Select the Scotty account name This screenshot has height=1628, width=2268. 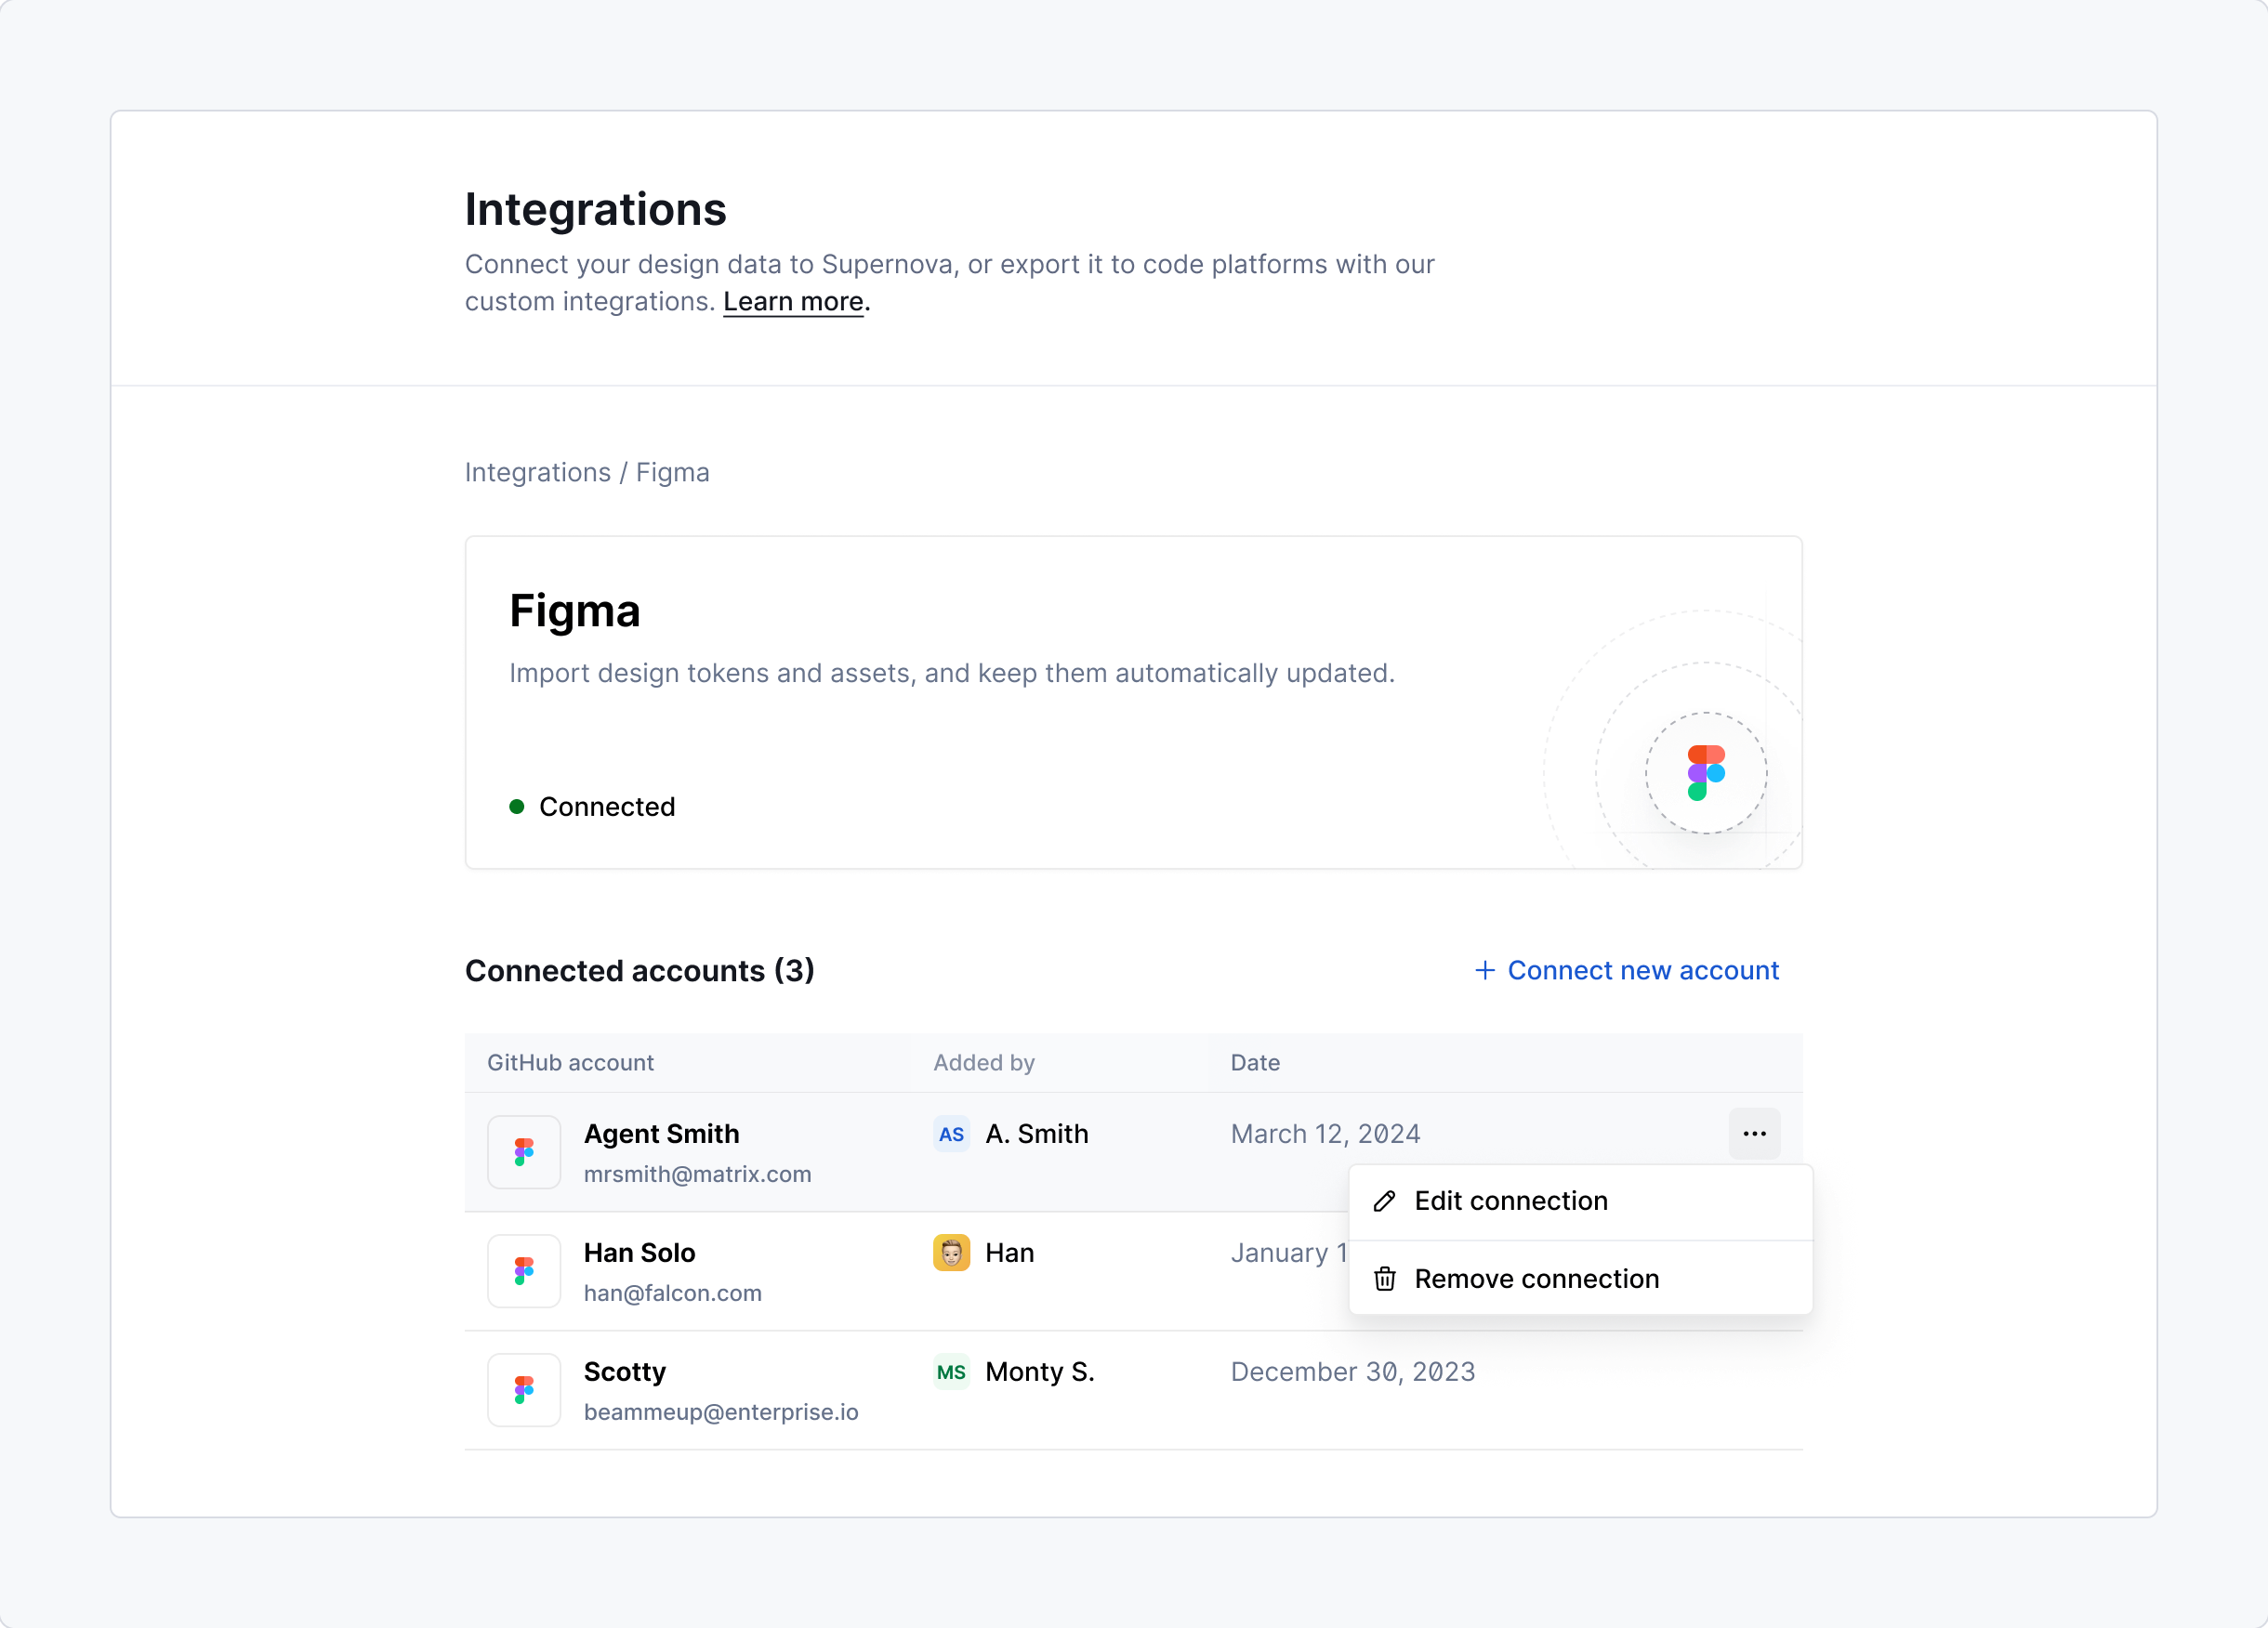pyautogui.click(x=625, y=1372)
